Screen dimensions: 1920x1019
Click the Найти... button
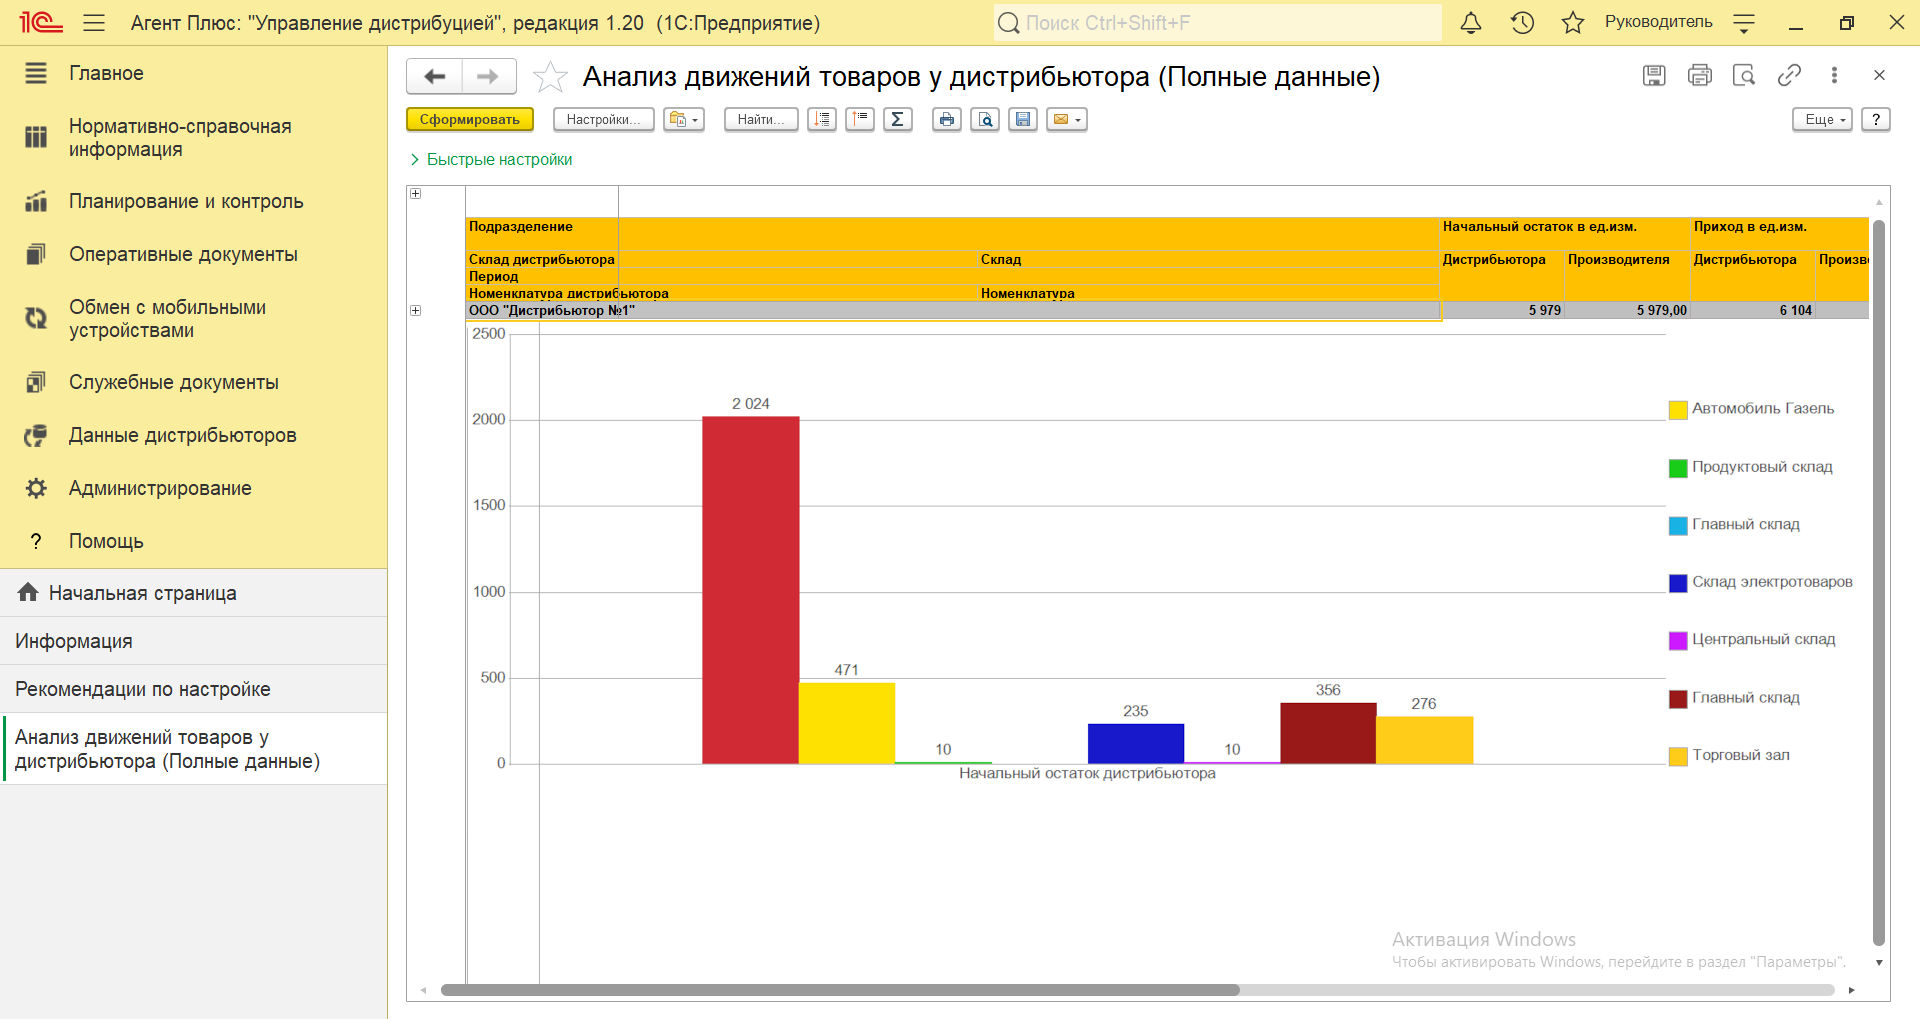coord(761,119)
